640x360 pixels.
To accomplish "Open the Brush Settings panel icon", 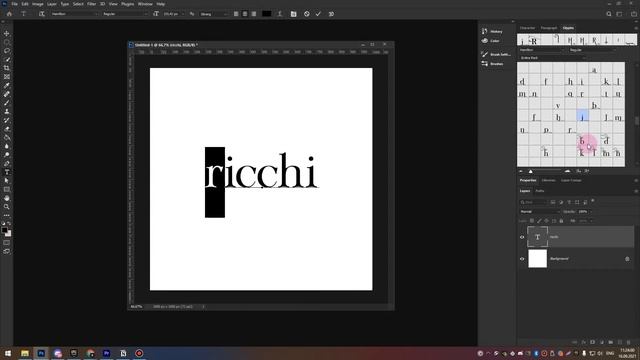I will [484, 54].
